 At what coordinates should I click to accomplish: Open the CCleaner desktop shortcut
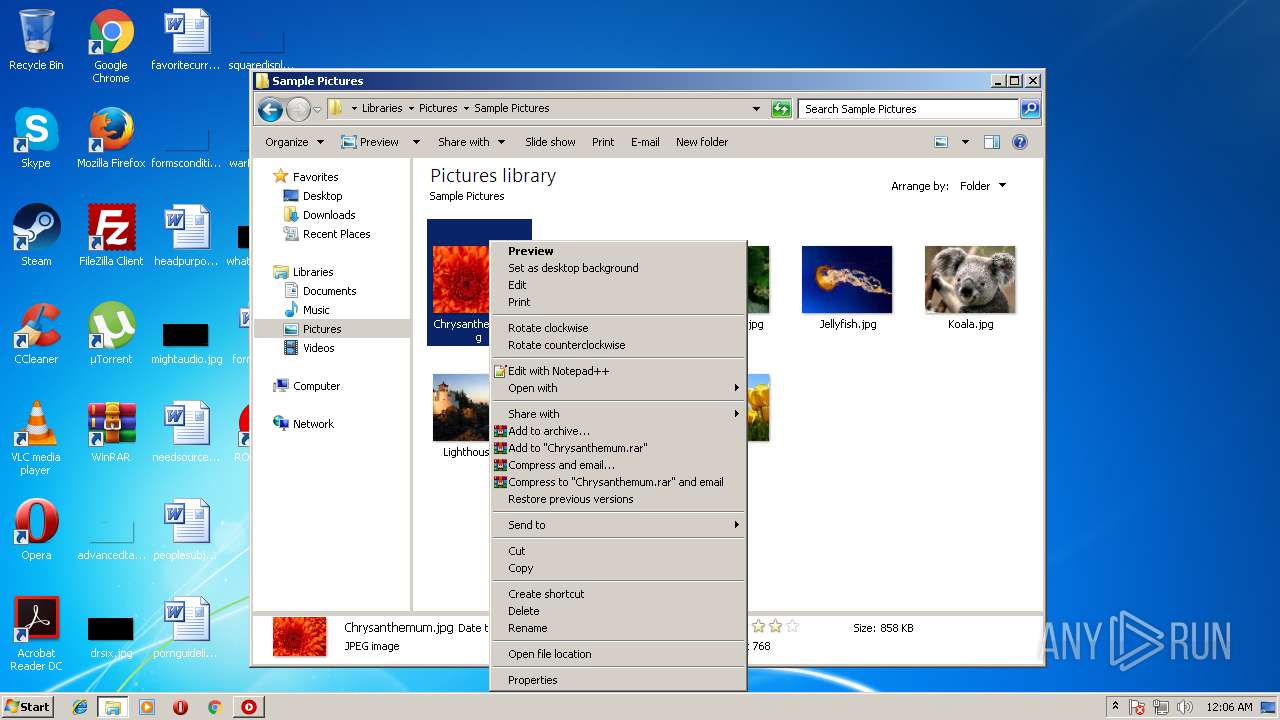click(36, 334)
